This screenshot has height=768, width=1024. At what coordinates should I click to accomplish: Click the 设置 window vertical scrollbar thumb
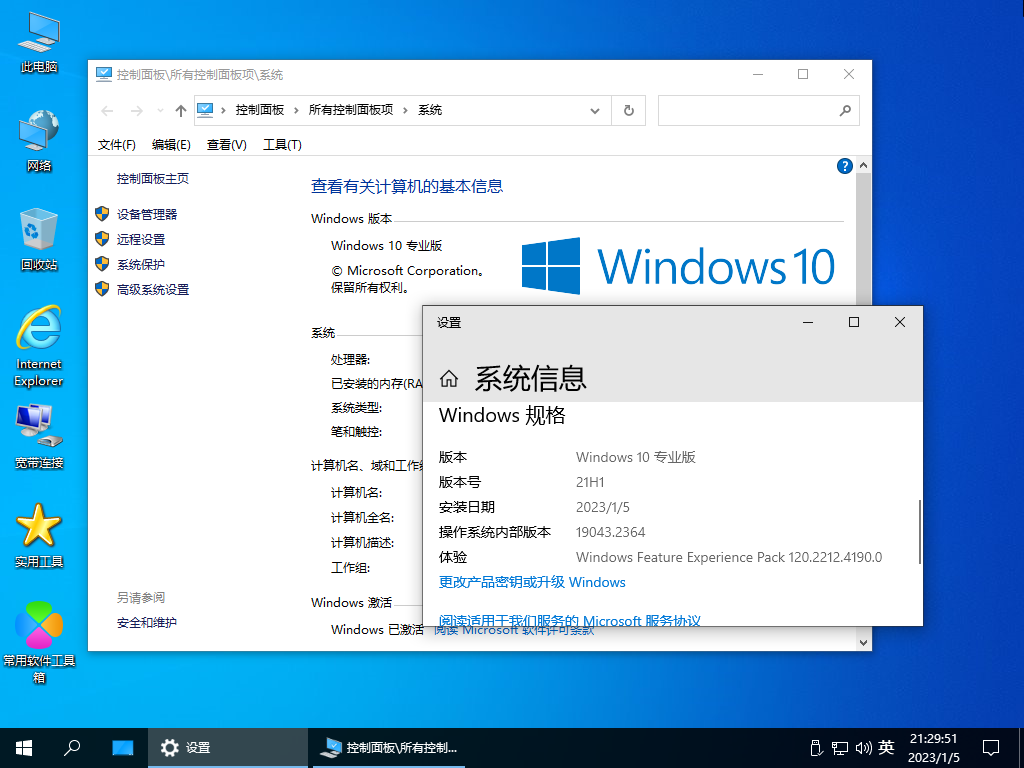[x=920, y=532]
